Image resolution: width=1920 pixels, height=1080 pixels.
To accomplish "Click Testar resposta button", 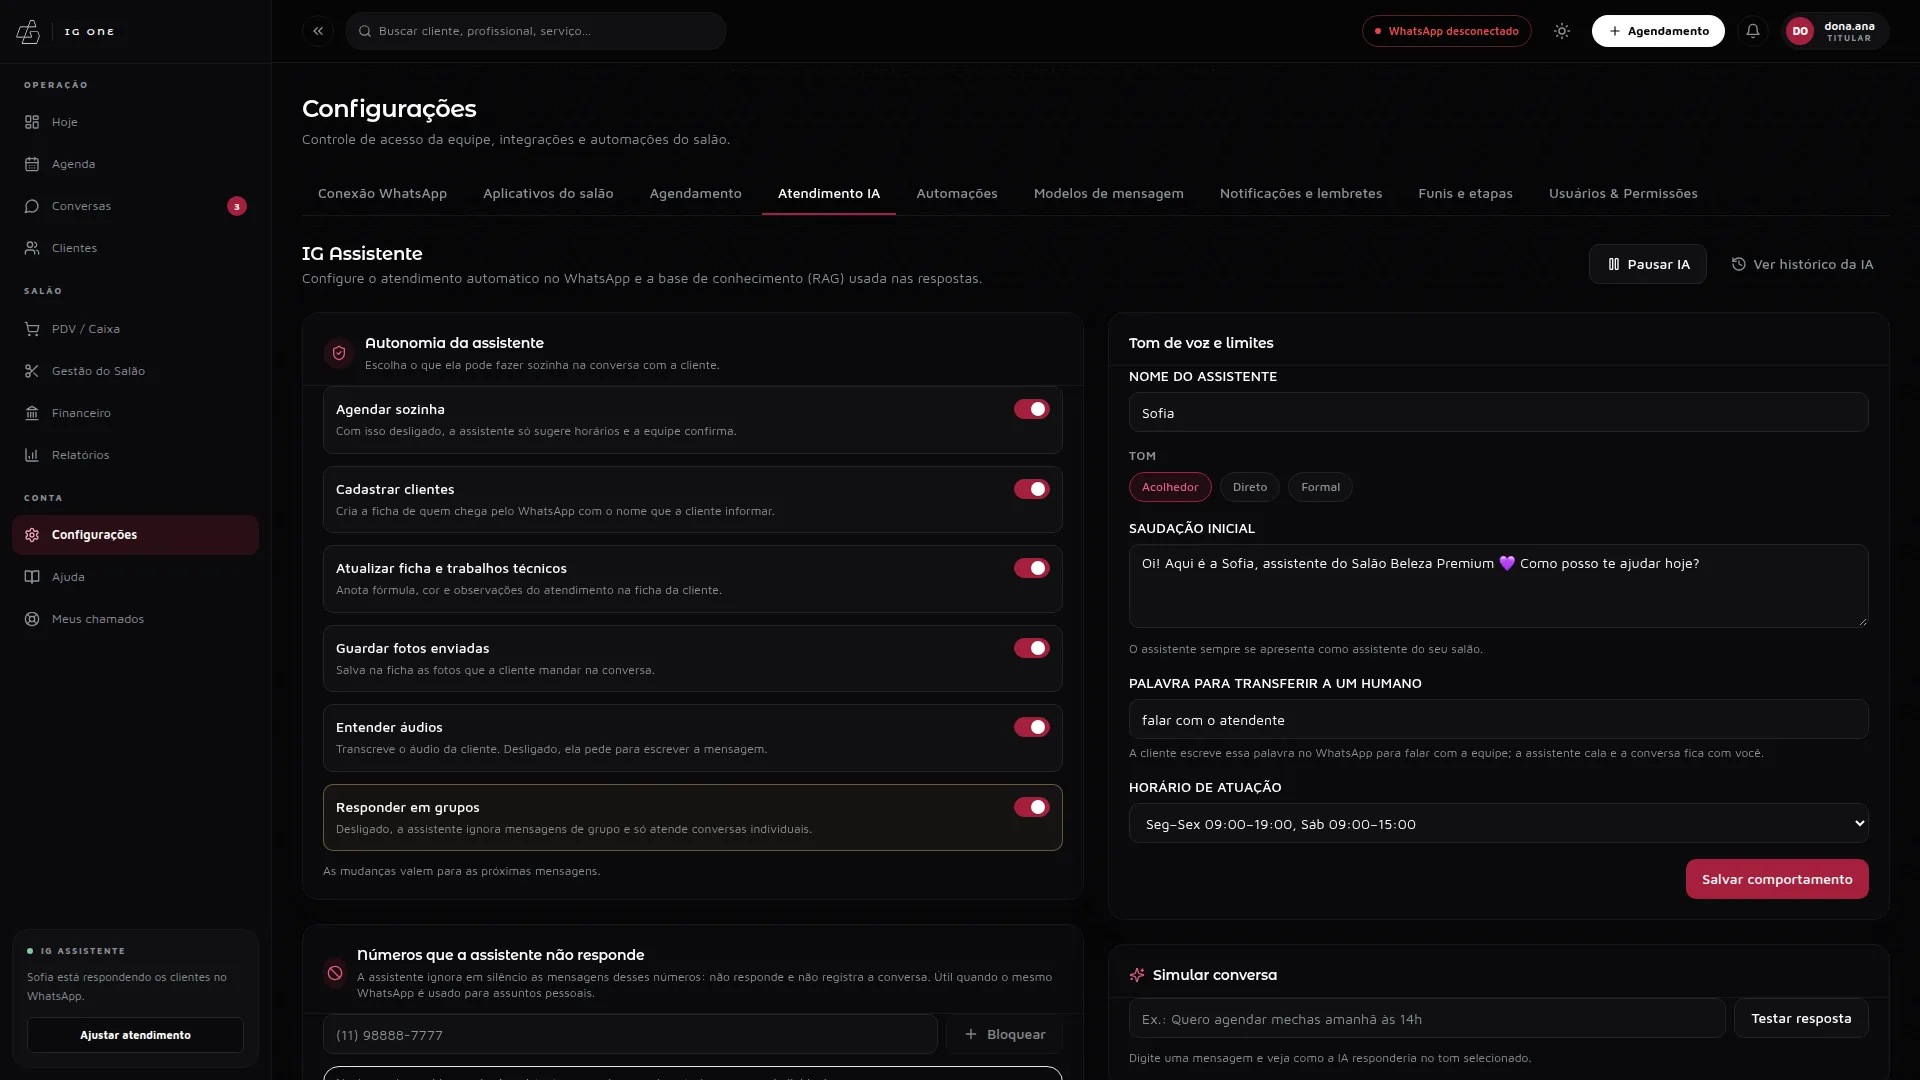I will click(x=1801, y=1018).
